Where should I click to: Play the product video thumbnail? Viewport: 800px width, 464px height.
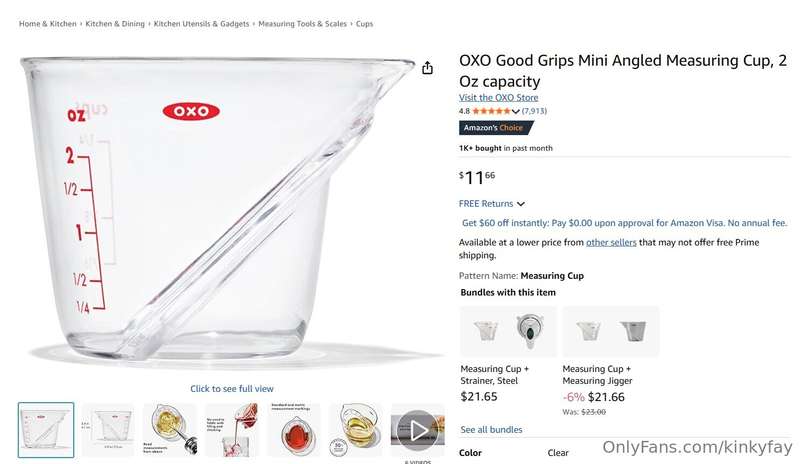[x=417, y=430]
